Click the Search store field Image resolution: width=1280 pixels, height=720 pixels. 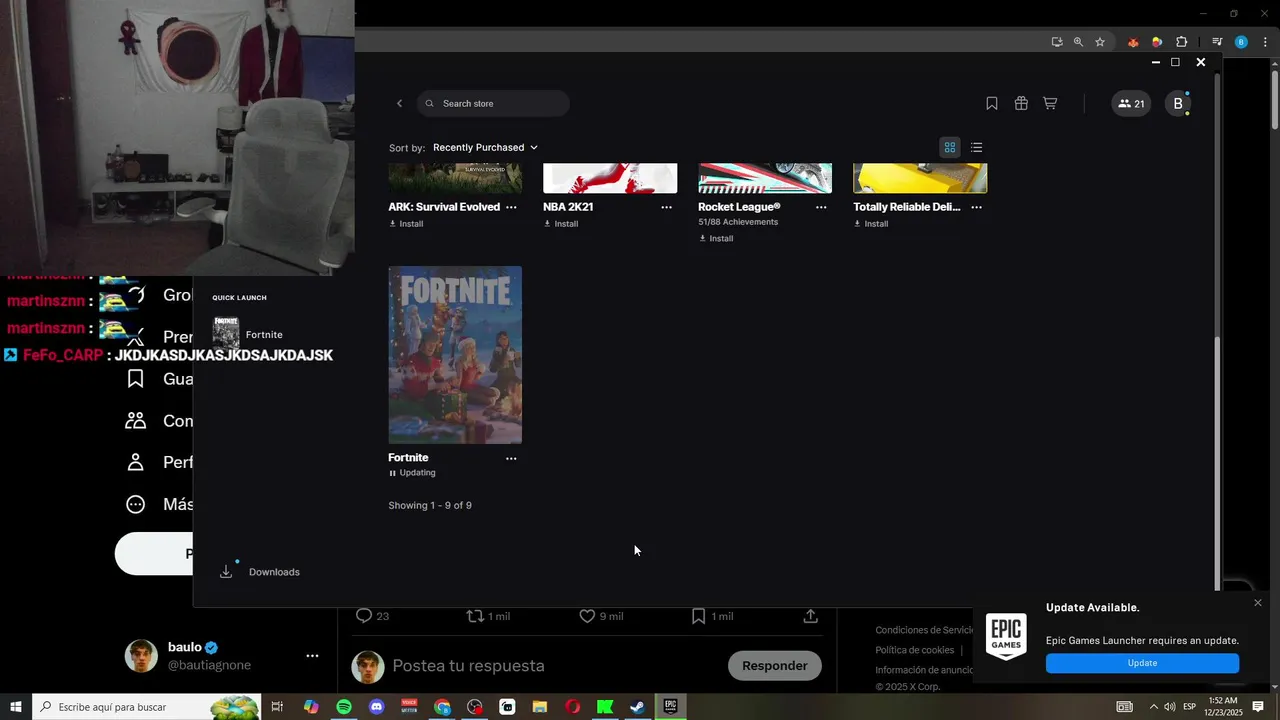493,103
